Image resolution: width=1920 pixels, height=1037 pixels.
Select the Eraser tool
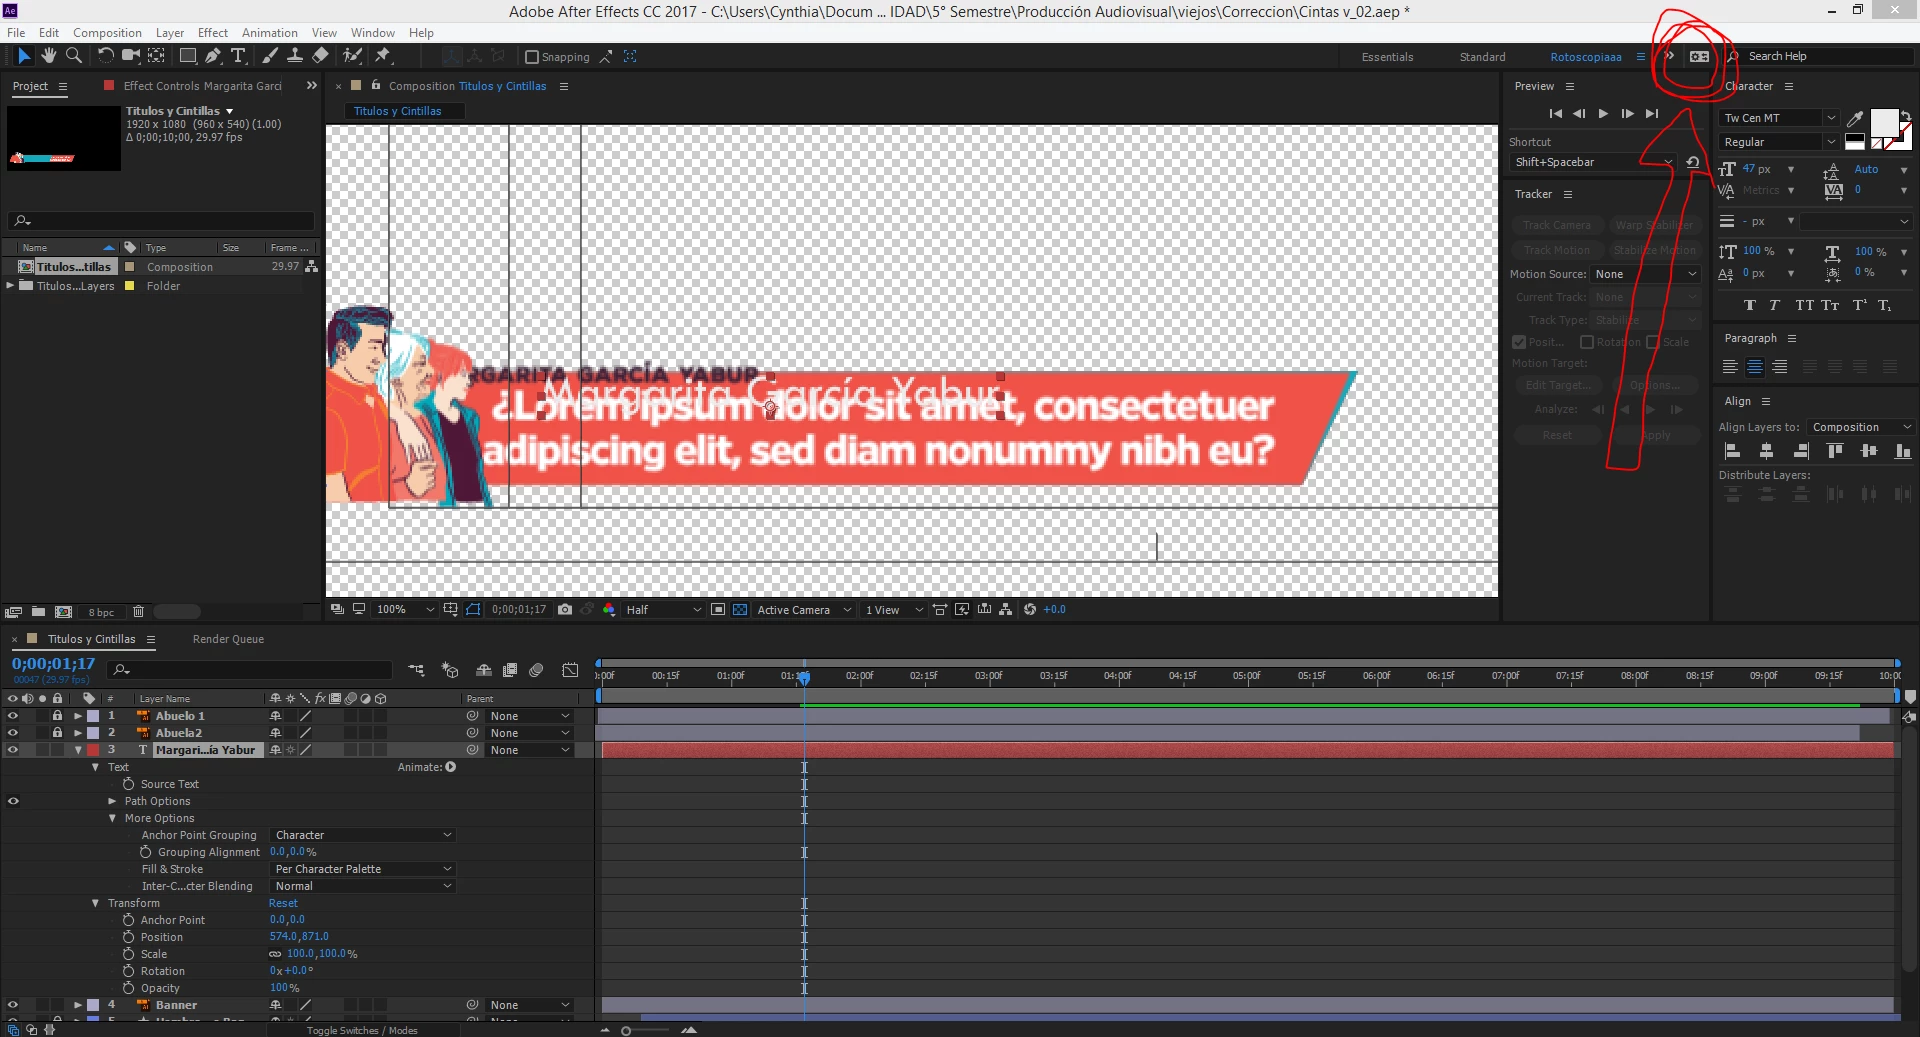pos(320,56)
